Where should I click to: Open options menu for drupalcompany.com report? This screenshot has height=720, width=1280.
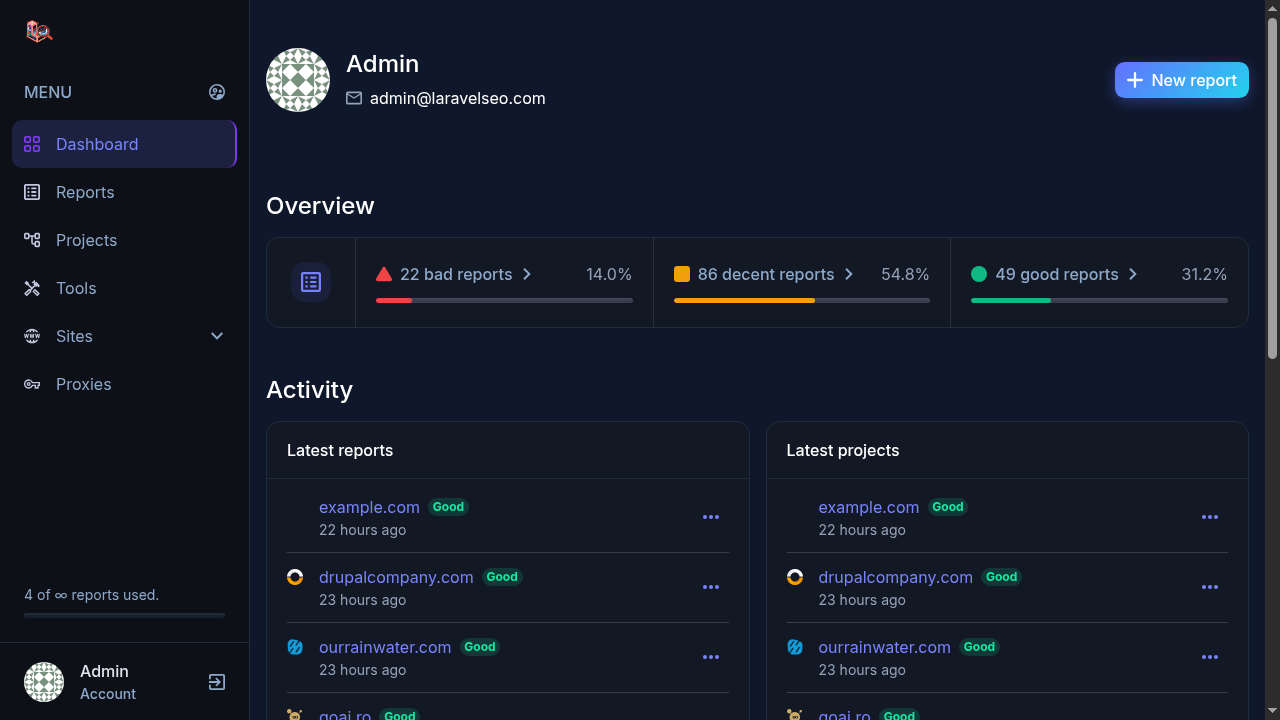coord(711,587)
